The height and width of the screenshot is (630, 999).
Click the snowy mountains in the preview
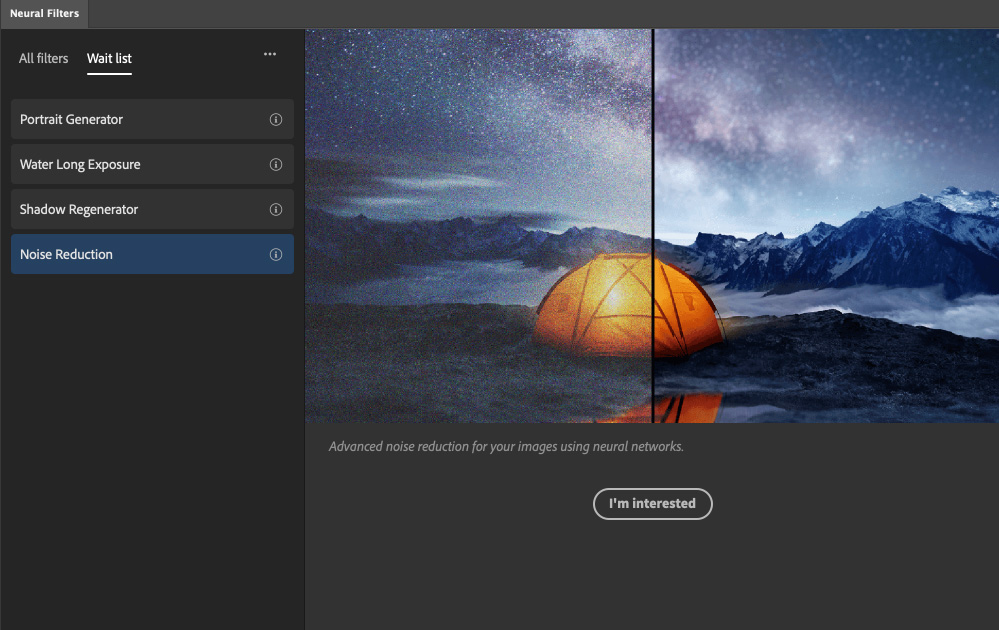(x=880, y=235)
